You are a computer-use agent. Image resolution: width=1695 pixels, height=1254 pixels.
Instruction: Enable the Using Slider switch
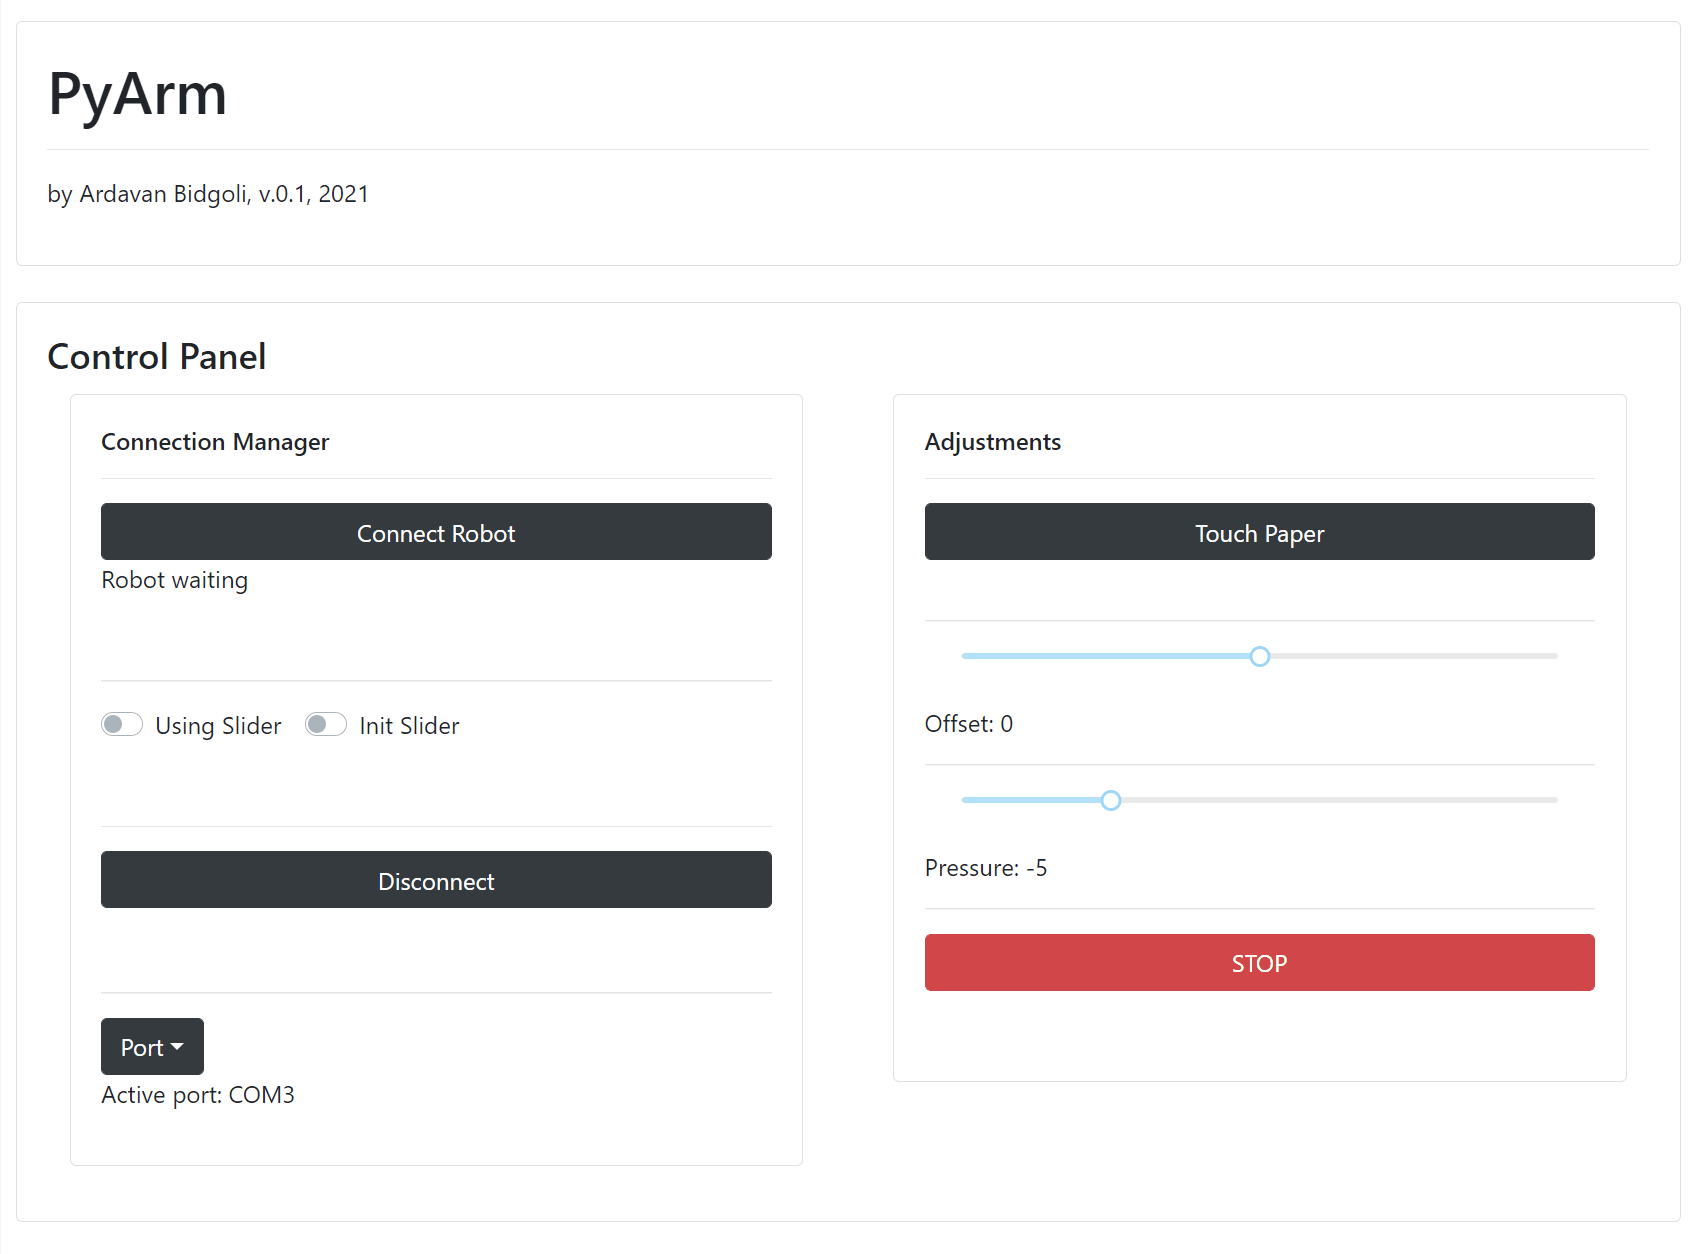(x=122, y=725)
